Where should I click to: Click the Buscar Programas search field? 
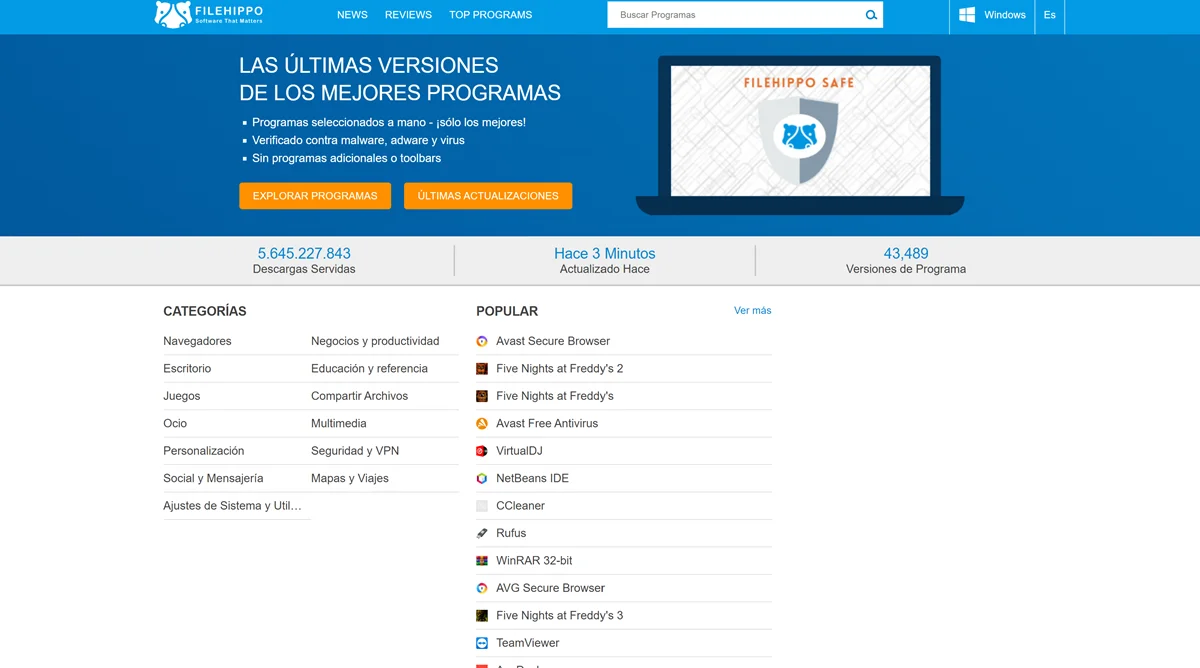[x=735, y=15]
